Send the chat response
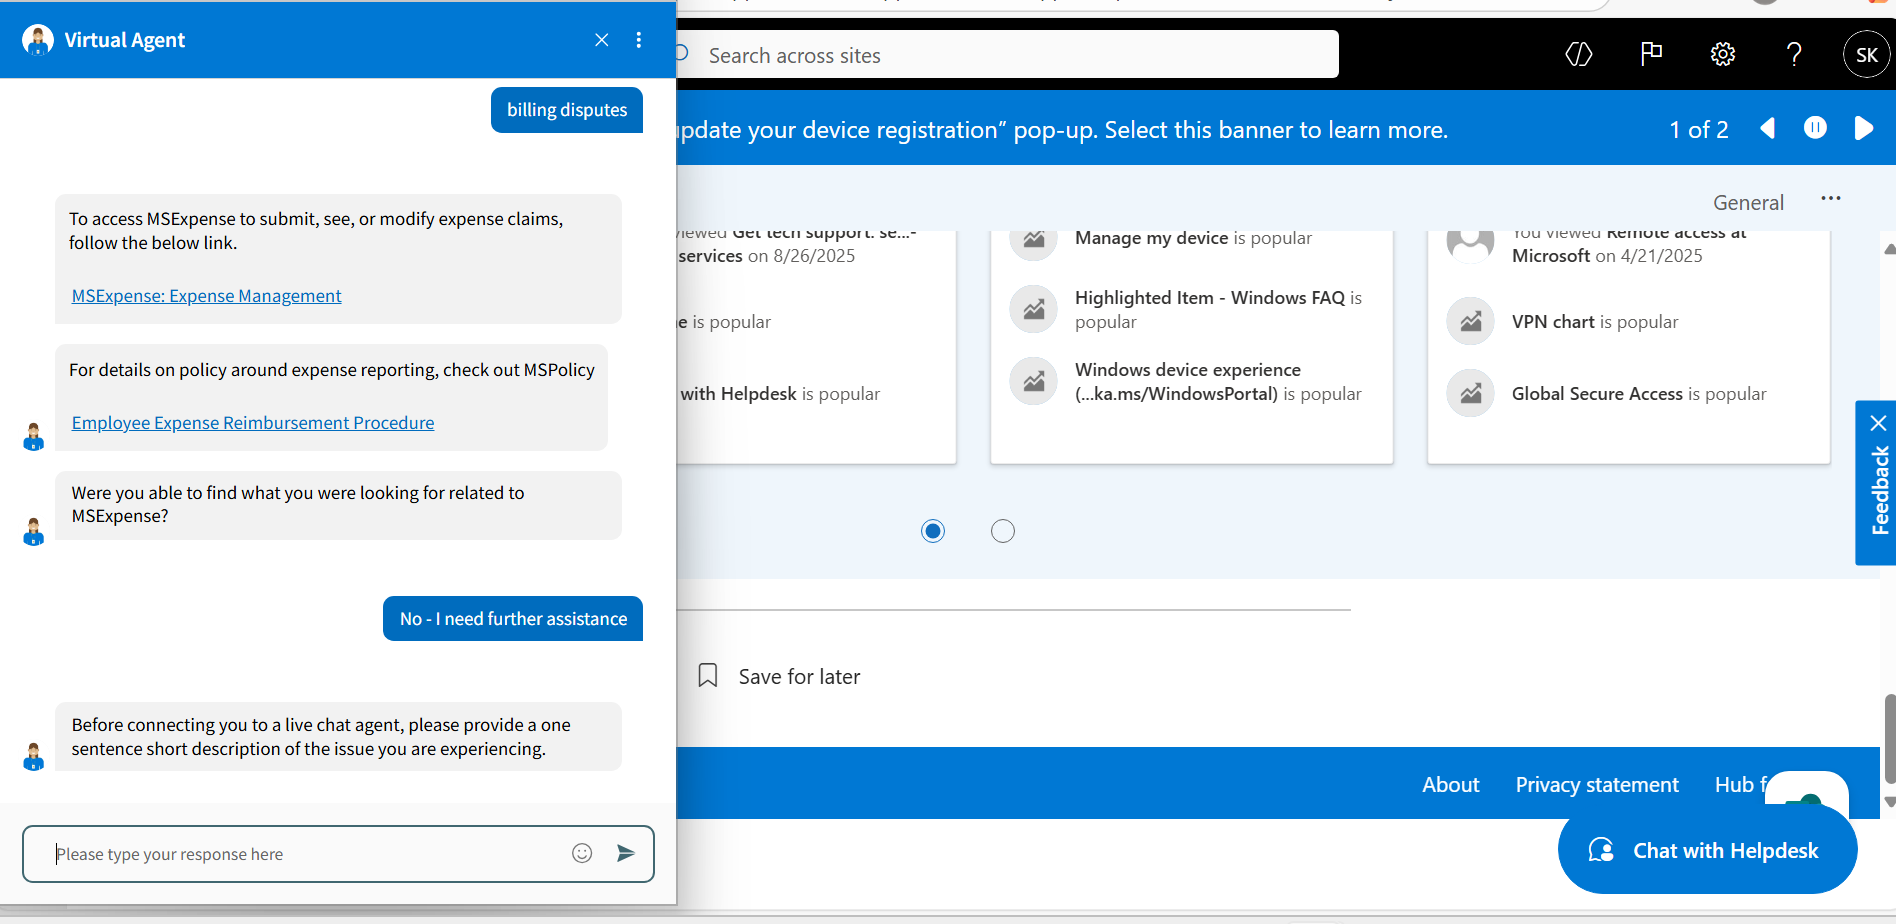 click(x=626, y=853)
